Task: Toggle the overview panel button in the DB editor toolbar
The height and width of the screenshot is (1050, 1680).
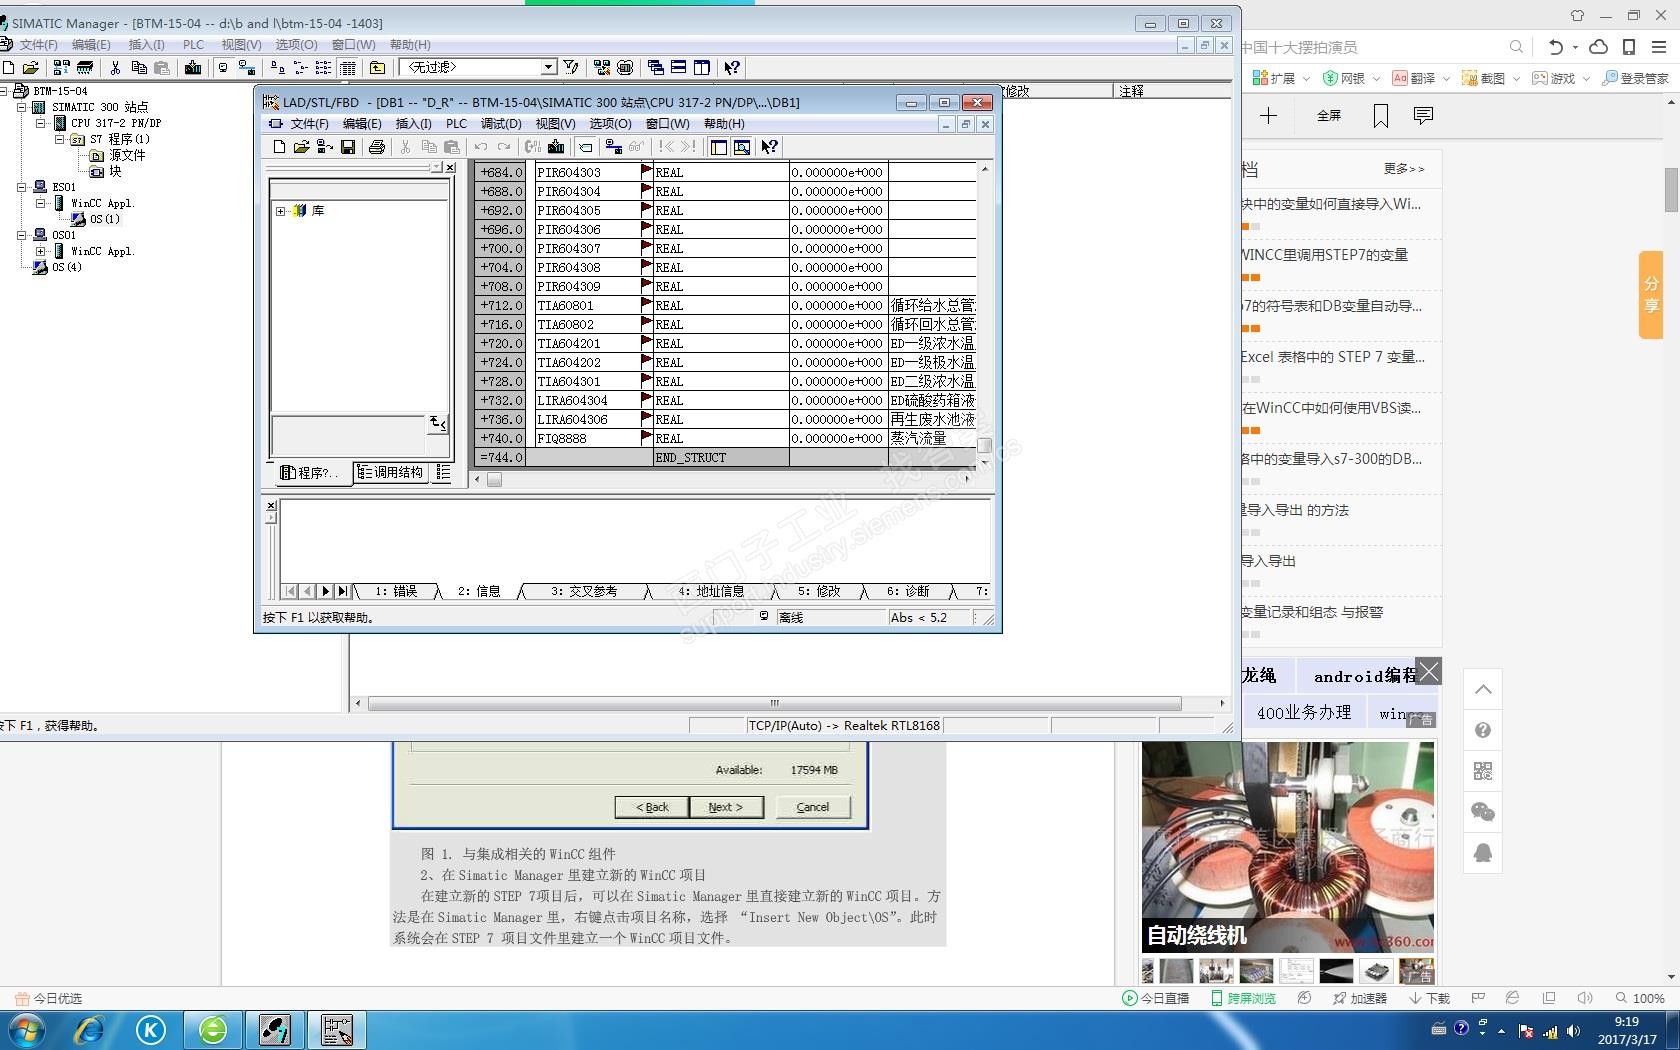Action: (x=718, y=147)
